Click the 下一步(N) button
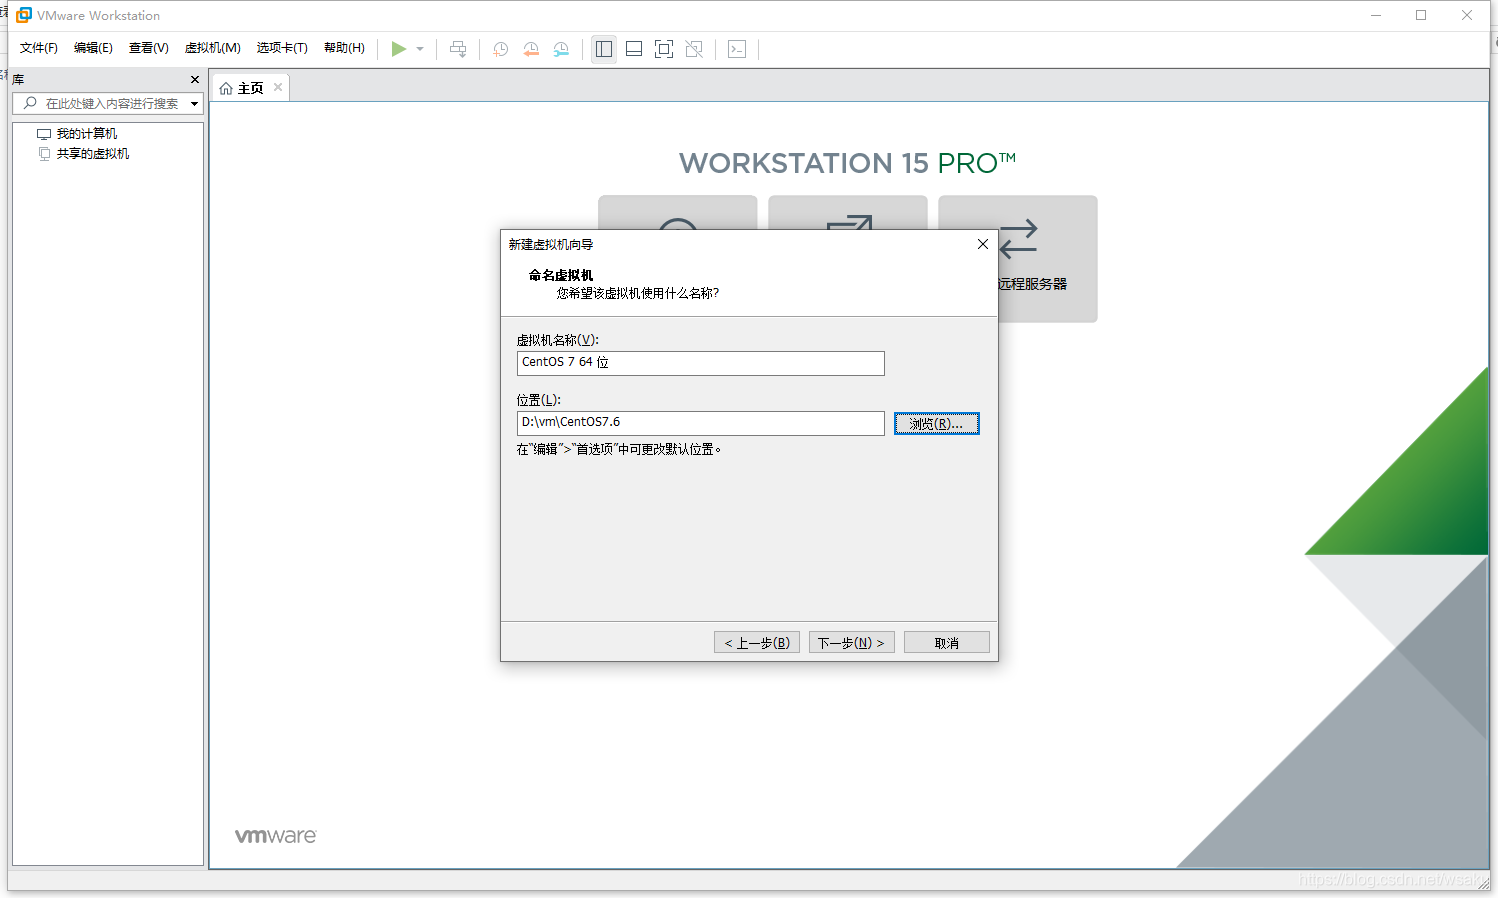This screenshot has width=1498, height=898. pyautogui.click(x=852, y=642)
